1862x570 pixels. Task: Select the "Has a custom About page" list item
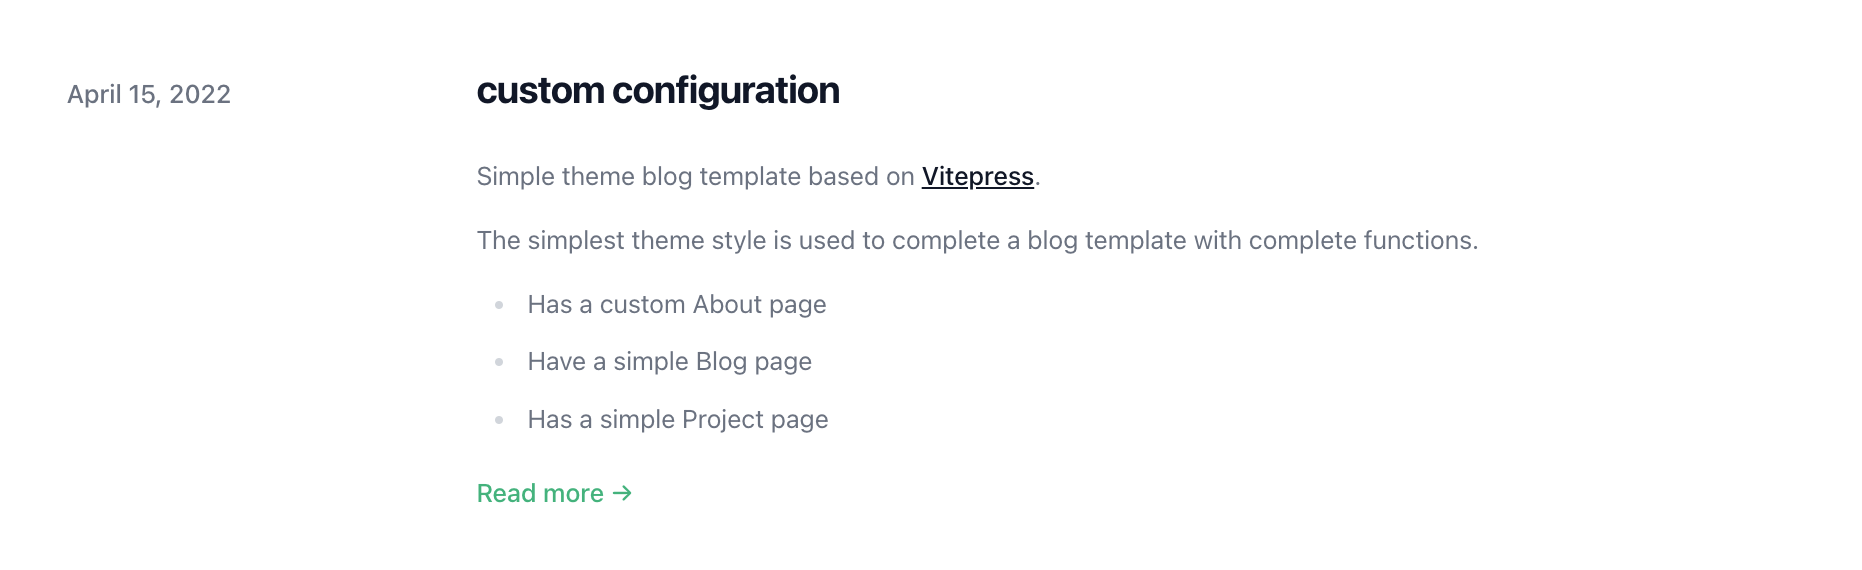[x=676, y=305]
